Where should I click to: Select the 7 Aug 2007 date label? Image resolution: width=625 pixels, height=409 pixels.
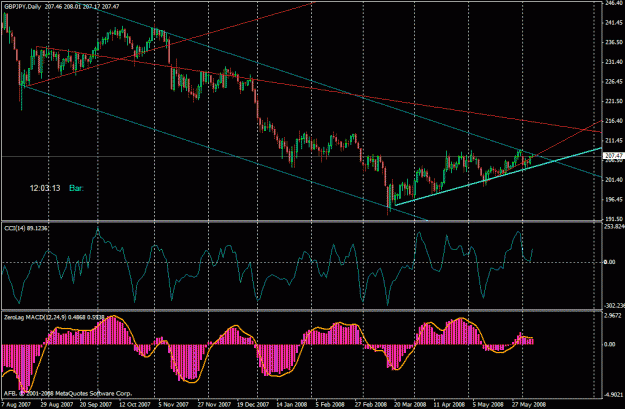[16, 404]
